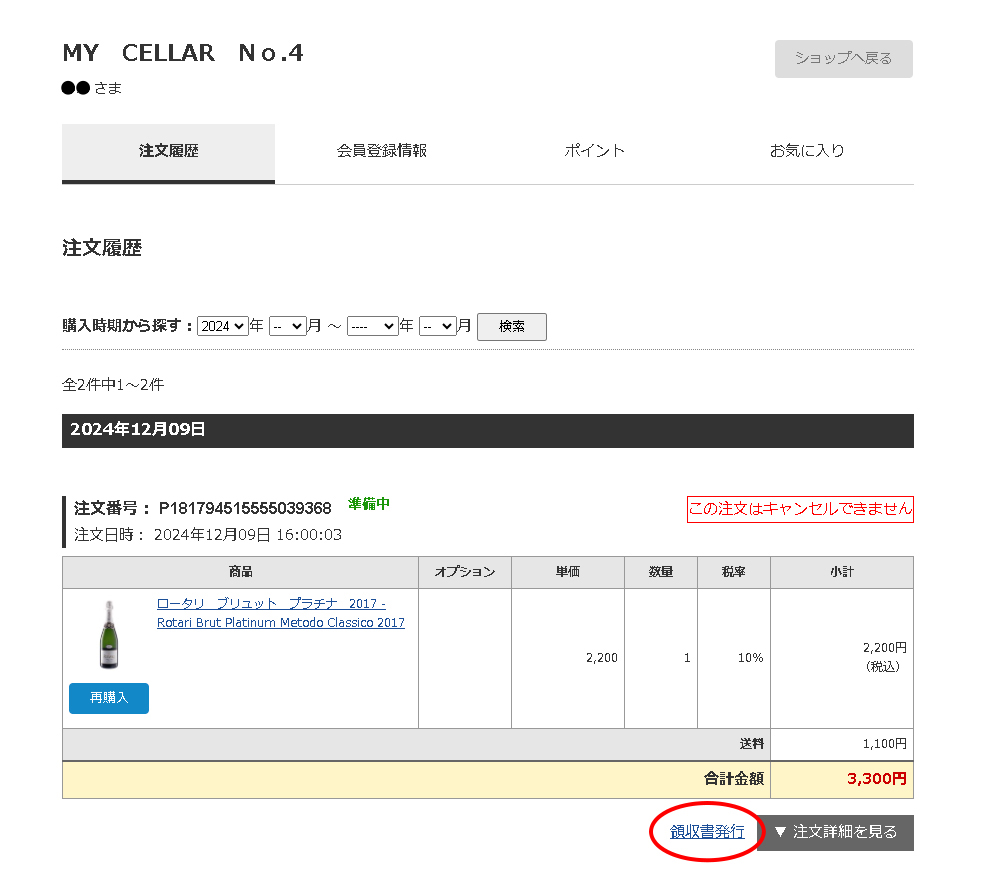Viewport: 984px width, 889px height.
Task: Click the red cancellation notice box
Action: 800,509
